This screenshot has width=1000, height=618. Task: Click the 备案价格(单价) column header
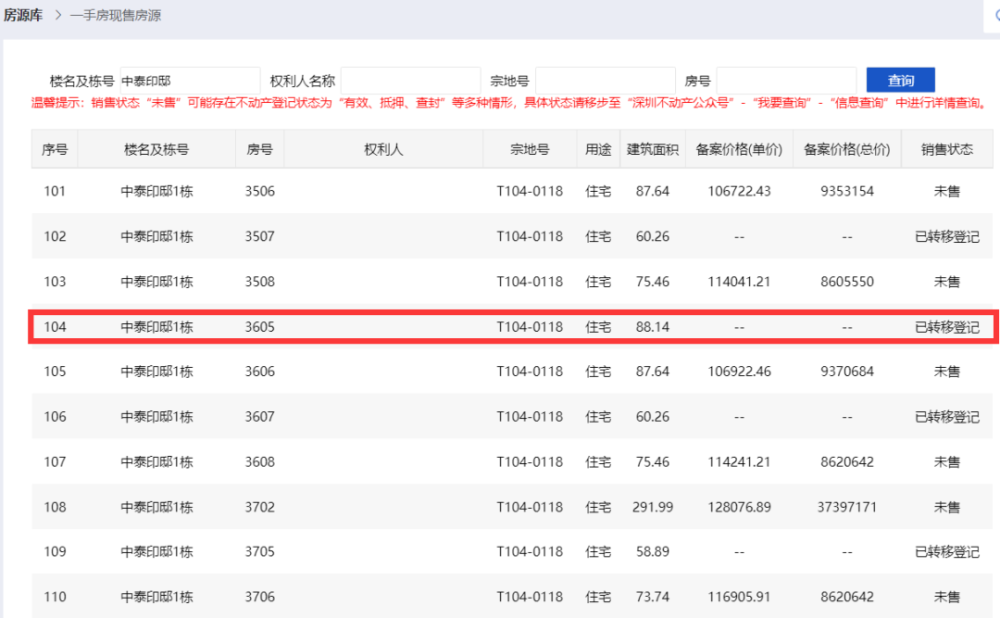coord(739,149)
